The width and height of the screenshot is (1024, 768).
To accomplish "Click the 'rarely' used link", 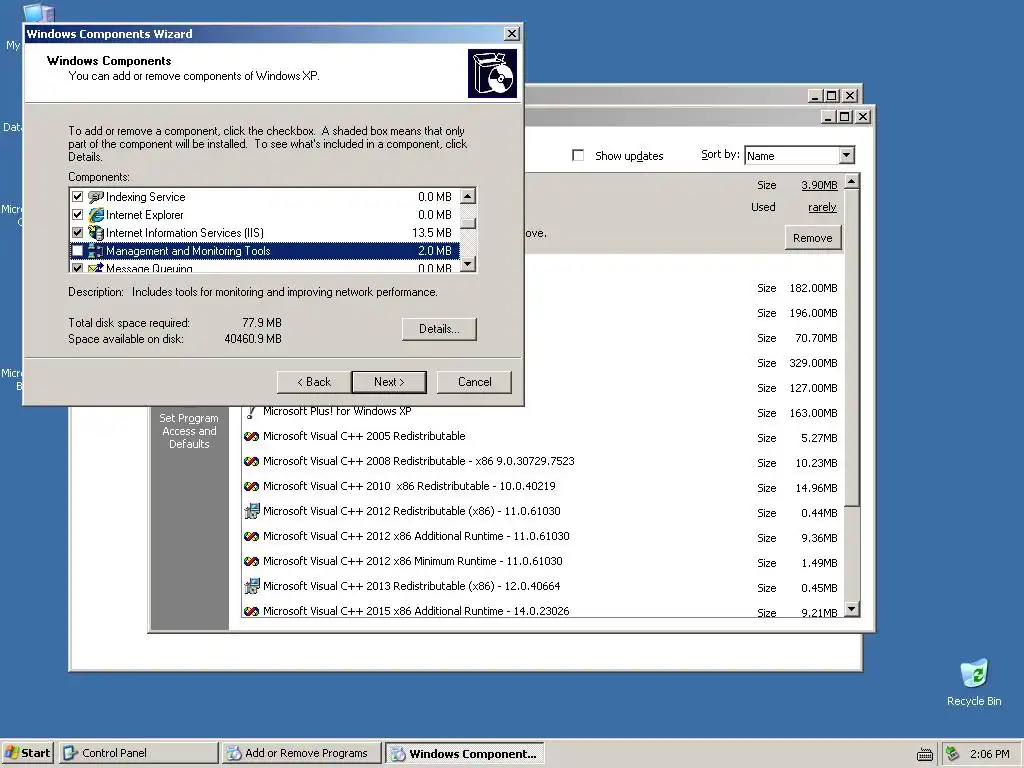I will tap(822, 207).
